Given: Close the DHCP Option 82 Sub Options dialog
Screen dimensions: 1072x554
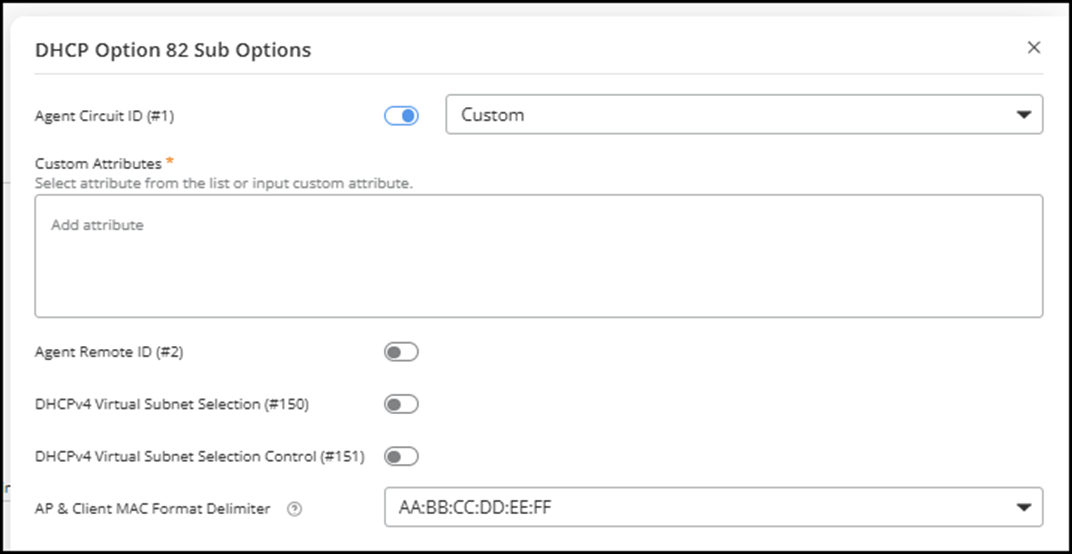Looking at the screenshot, I should [1034, 48].
